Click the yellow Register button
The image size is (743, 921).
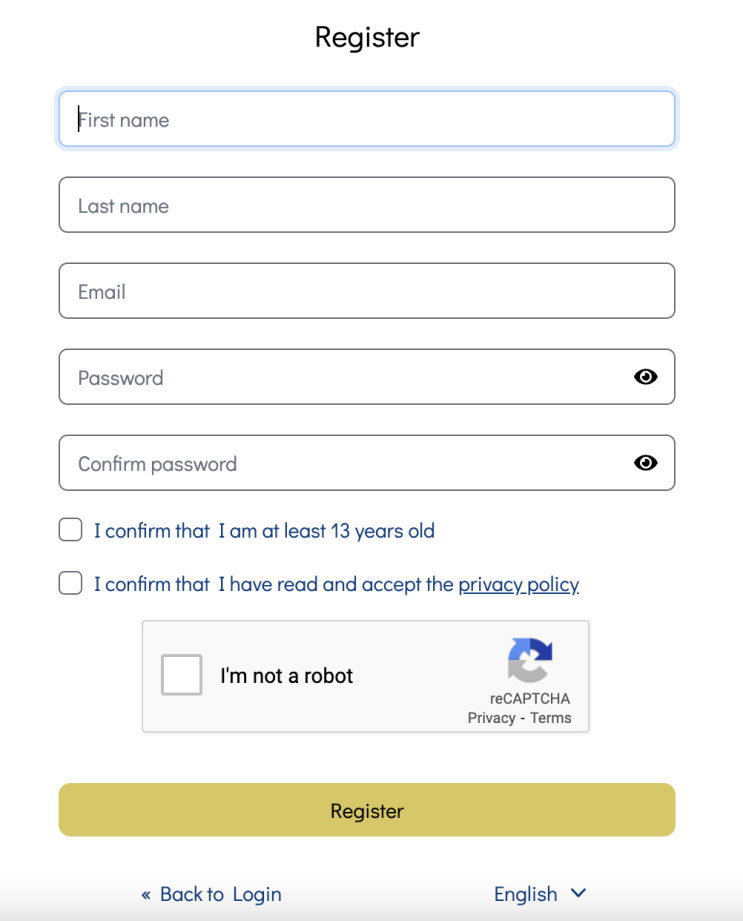tap(367, 810)
